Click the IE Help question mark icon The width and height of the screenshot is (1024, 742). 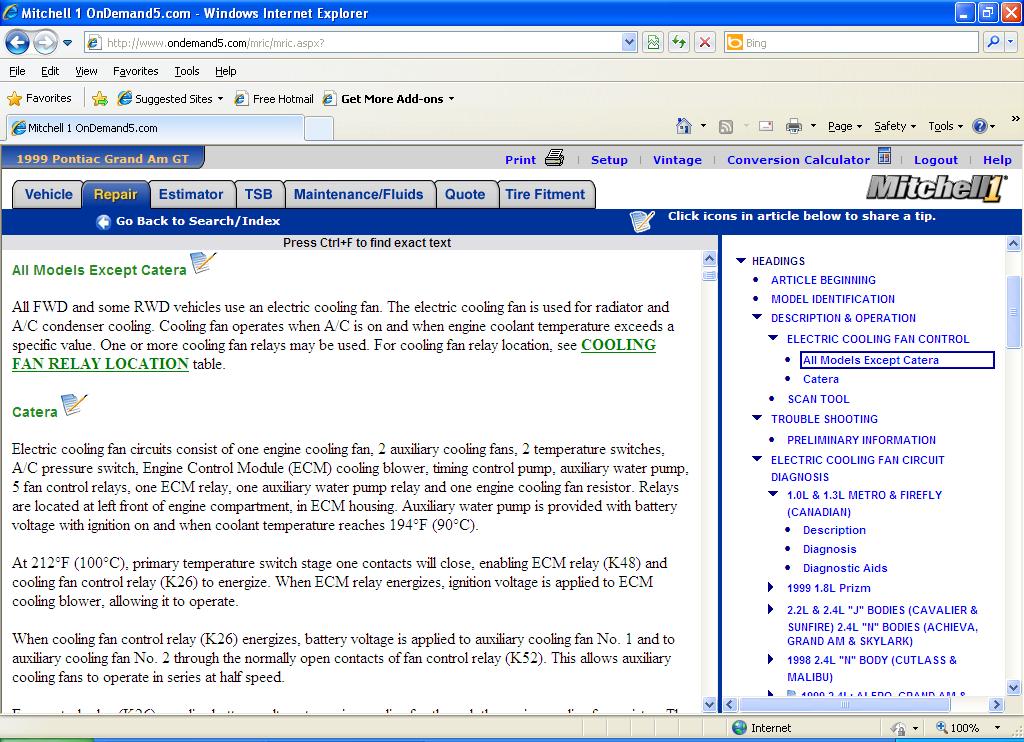coord(980,126)
